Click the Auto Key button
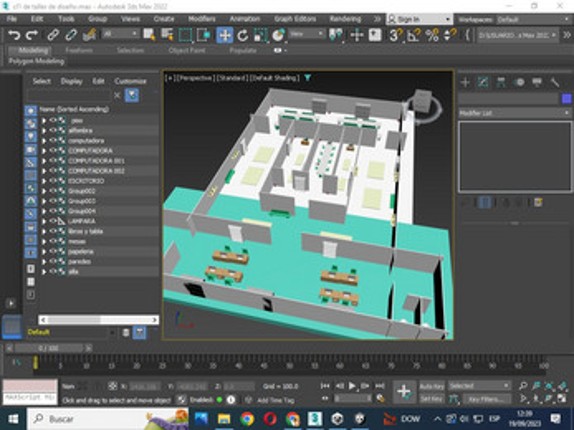Image resolution: width=574 pixels, height=430 pixels. (431, 386)
